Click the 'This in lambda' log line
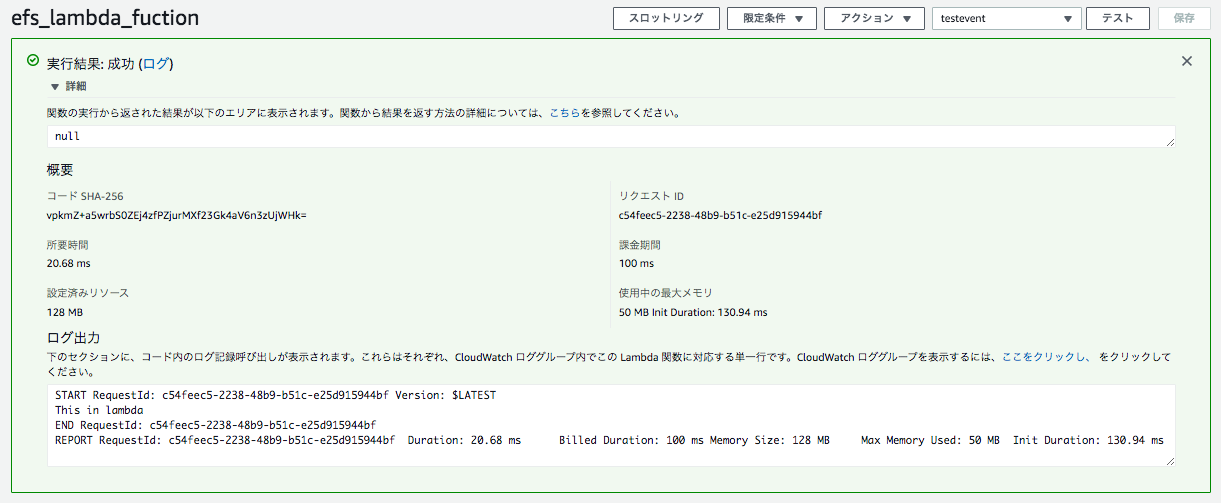 click(99, 410)
